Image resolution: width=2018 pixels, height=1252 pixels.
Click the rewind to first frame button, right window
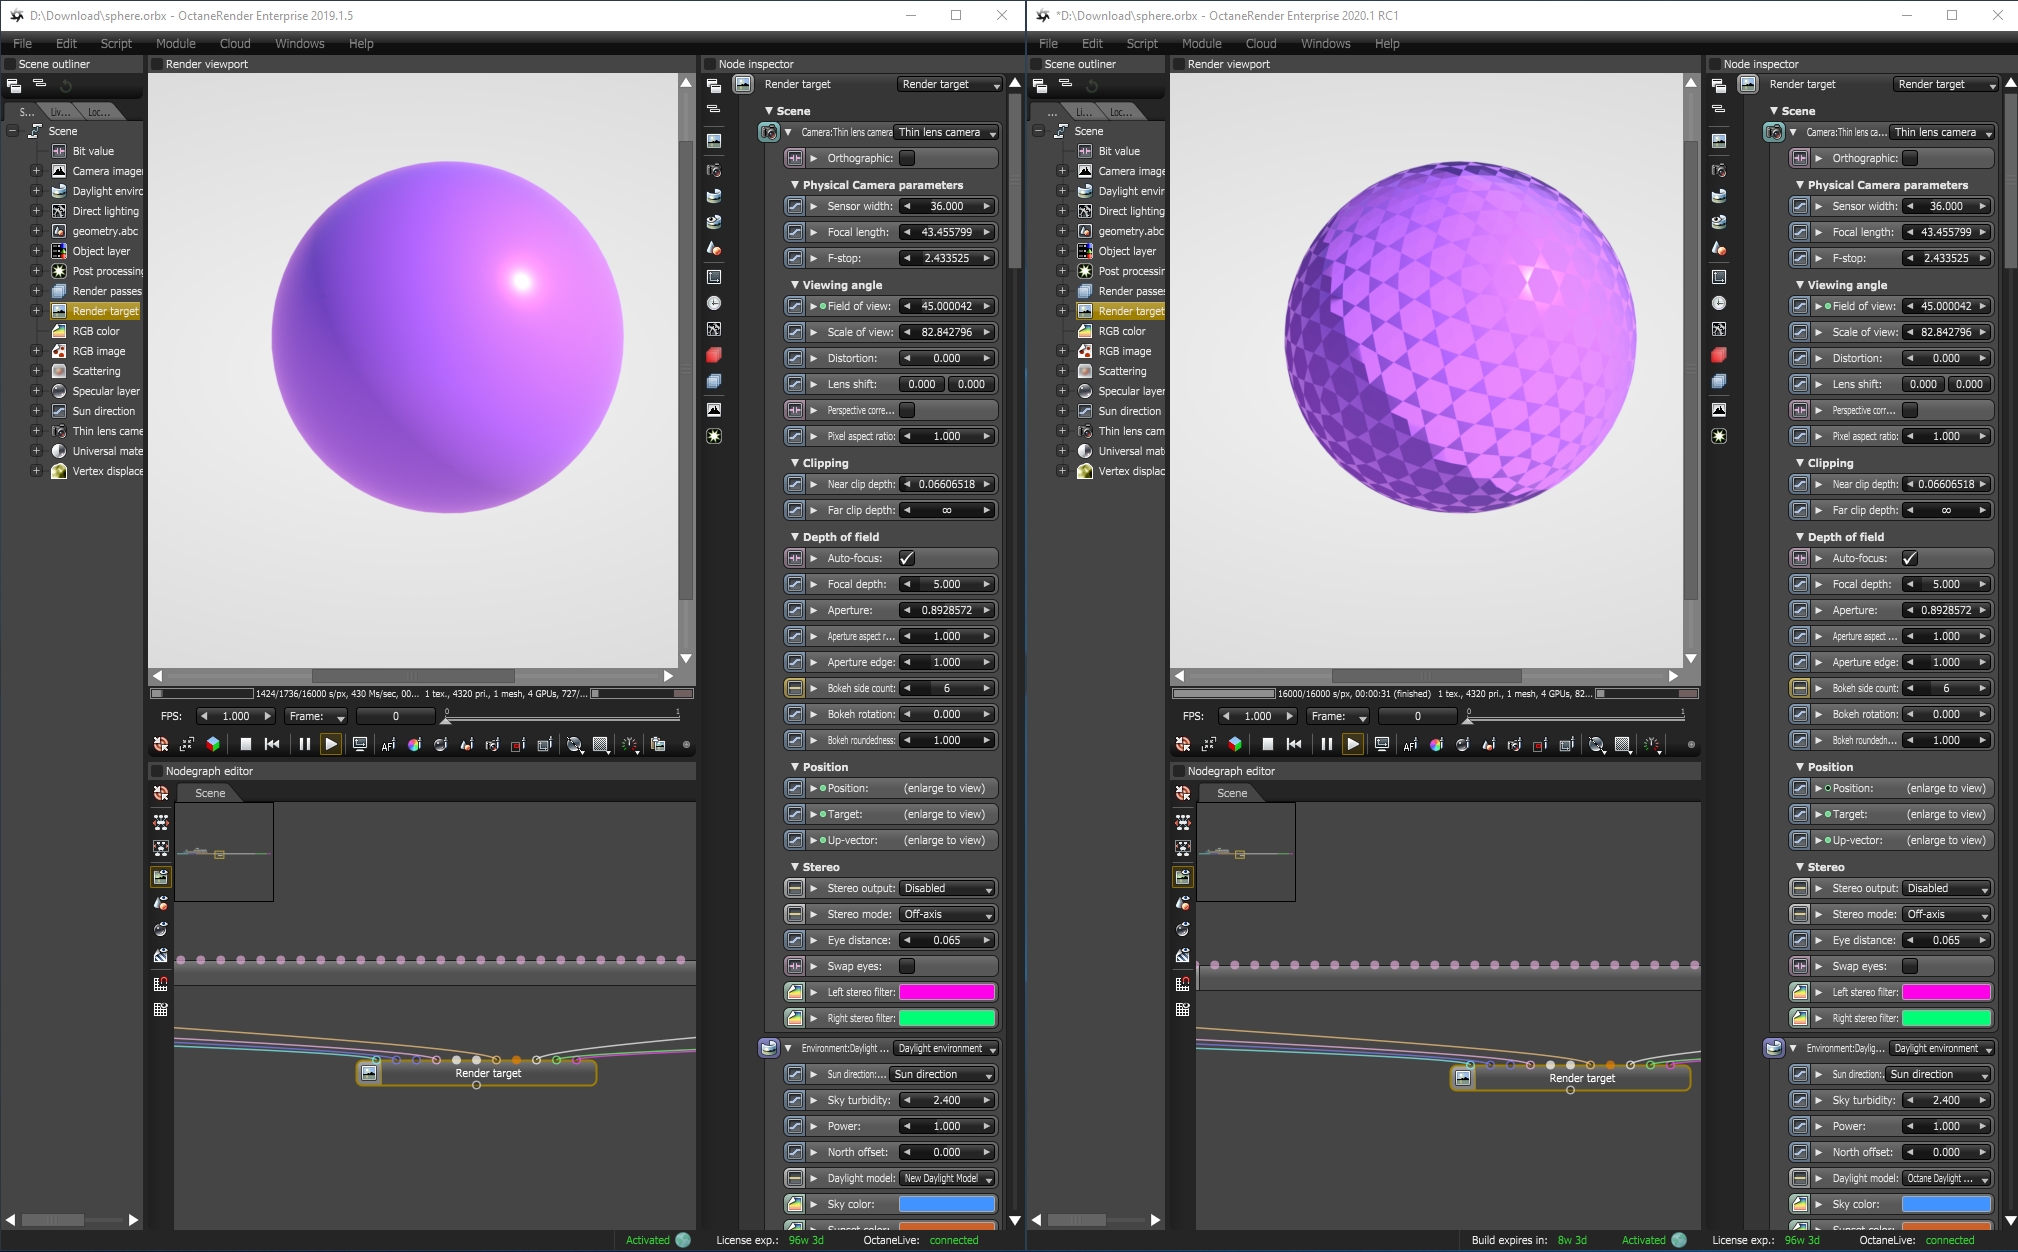pyautogui.click(x=1294, y=744)
